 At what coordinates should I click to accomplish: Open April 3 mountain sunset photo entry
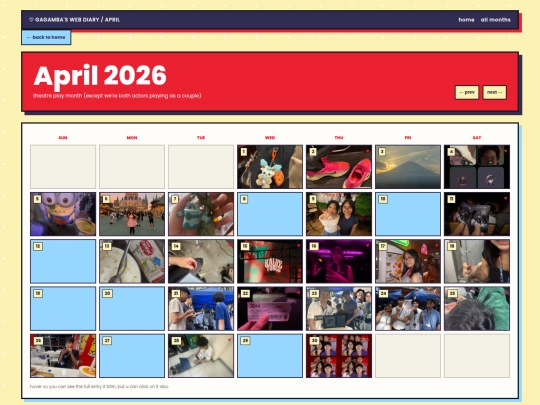(408, 167)
